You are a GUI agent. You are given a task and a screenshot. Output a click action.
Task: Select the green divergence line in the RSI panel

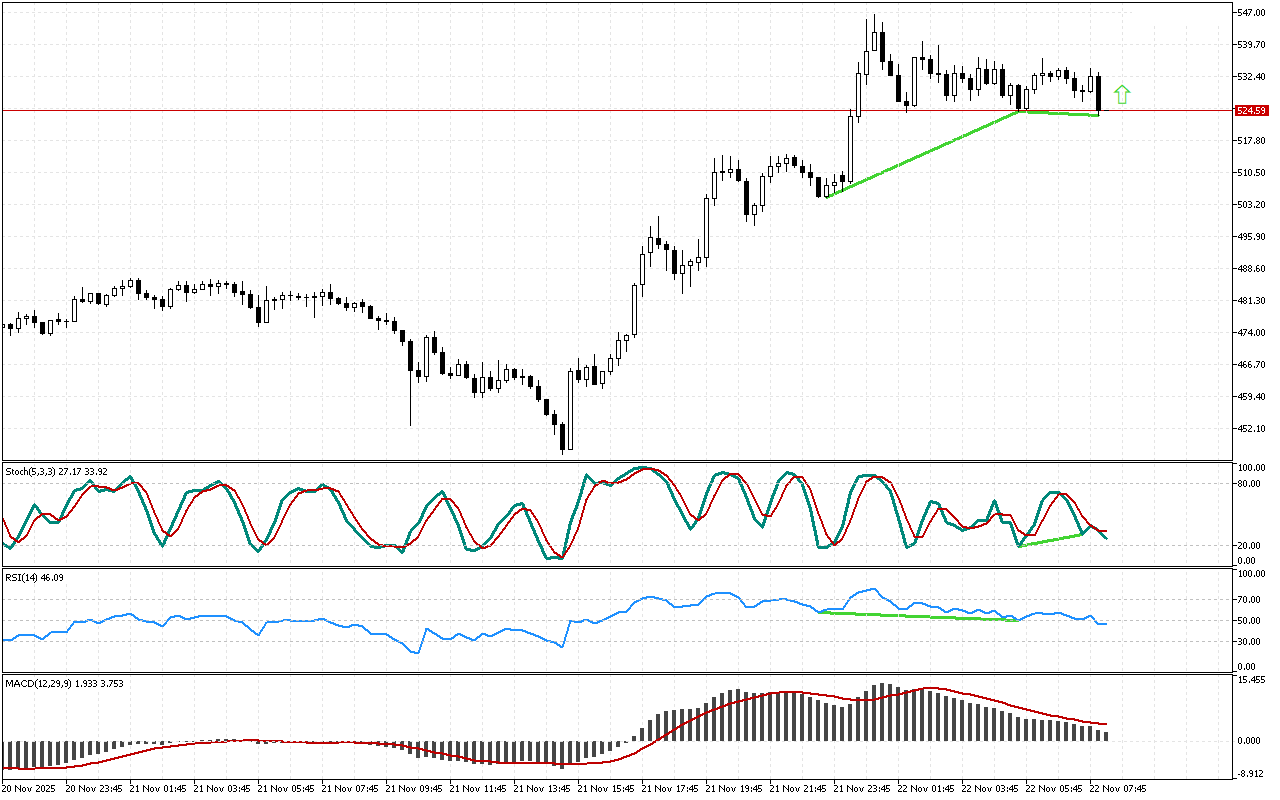coord(920,615)
